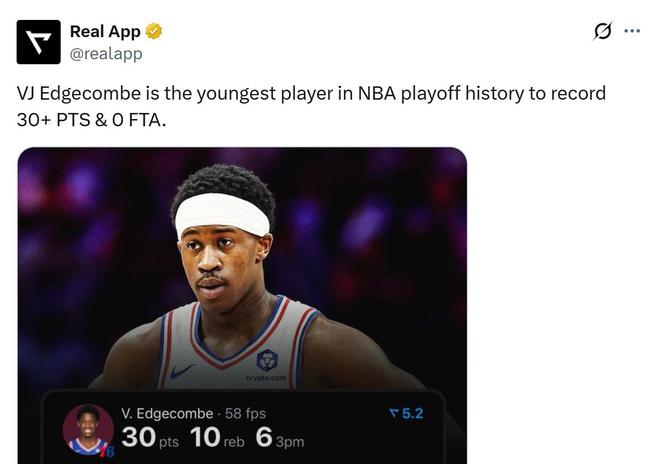
Task: Click the 5.2 rating number
Action: pos(412,413)
